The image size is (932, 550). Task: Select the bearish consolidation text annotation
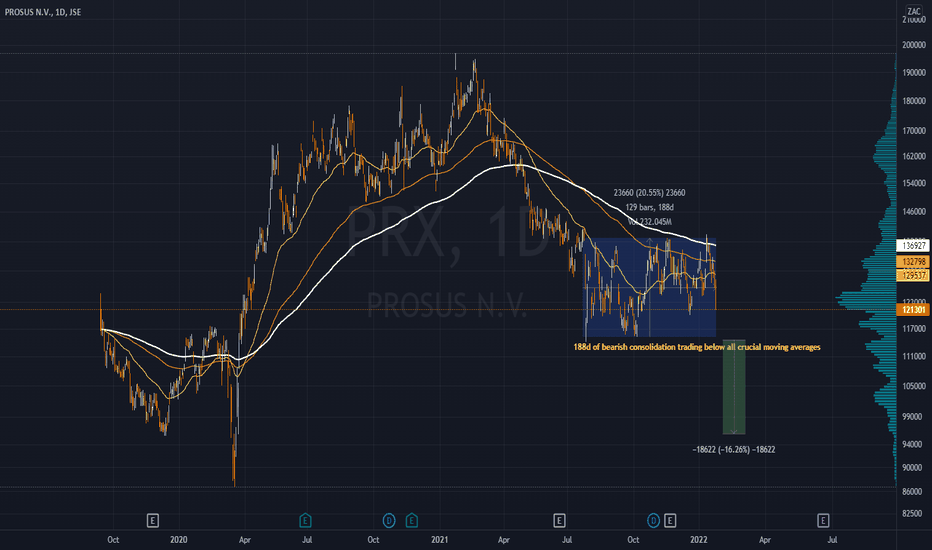click(x=697, y=347)
